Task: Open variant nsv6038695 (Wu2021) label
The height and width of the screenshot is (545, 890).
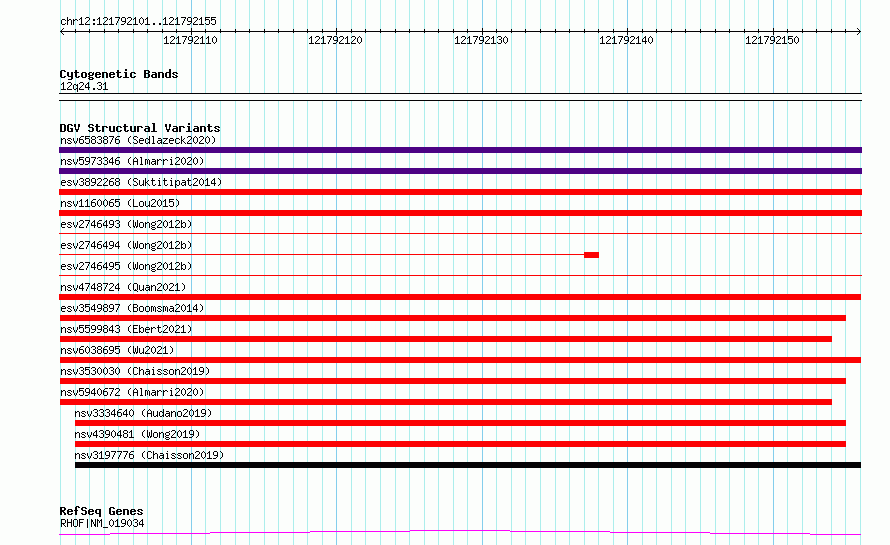Action: pyautogui.click(x=117, y=350)
